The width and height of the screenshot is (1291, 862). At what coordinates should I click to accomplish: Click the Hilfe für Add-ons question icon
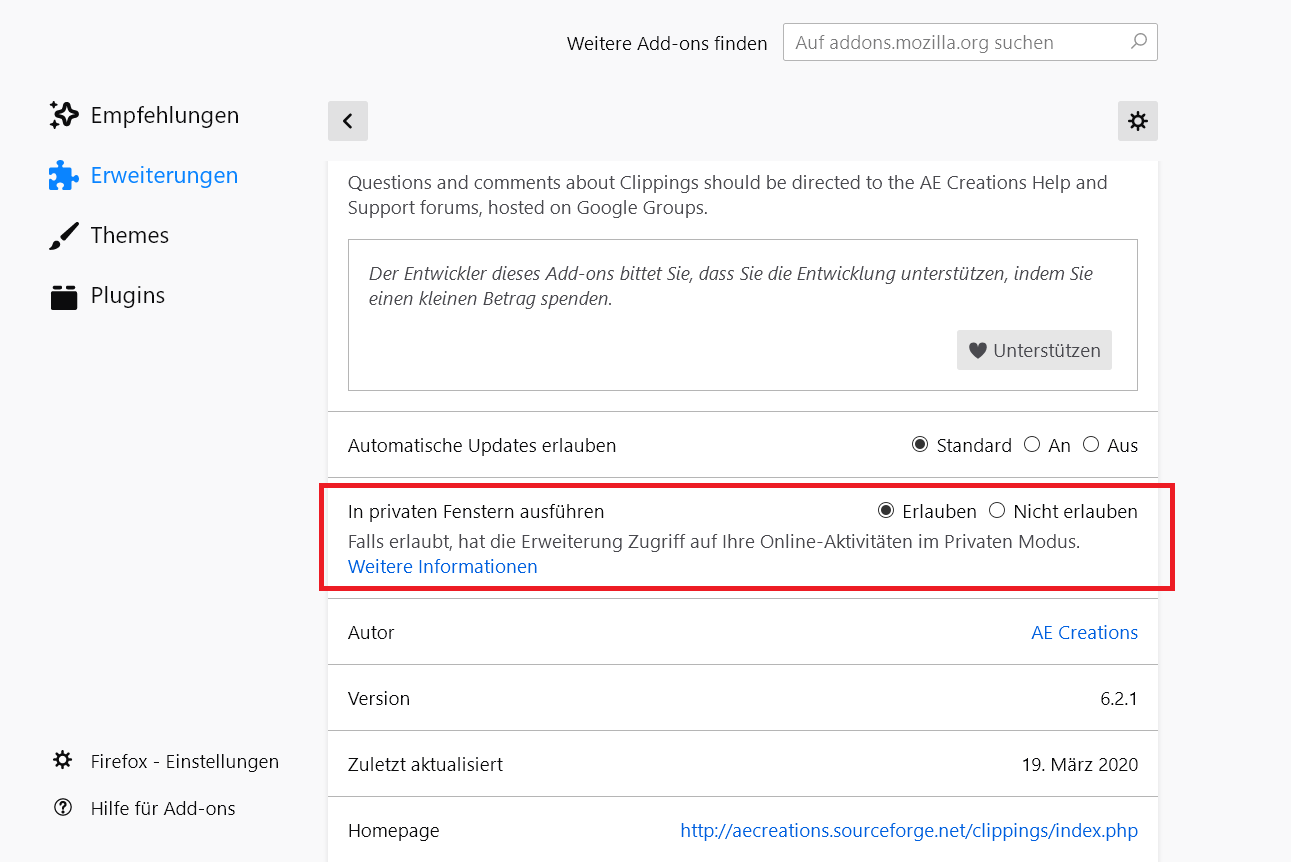63,808
